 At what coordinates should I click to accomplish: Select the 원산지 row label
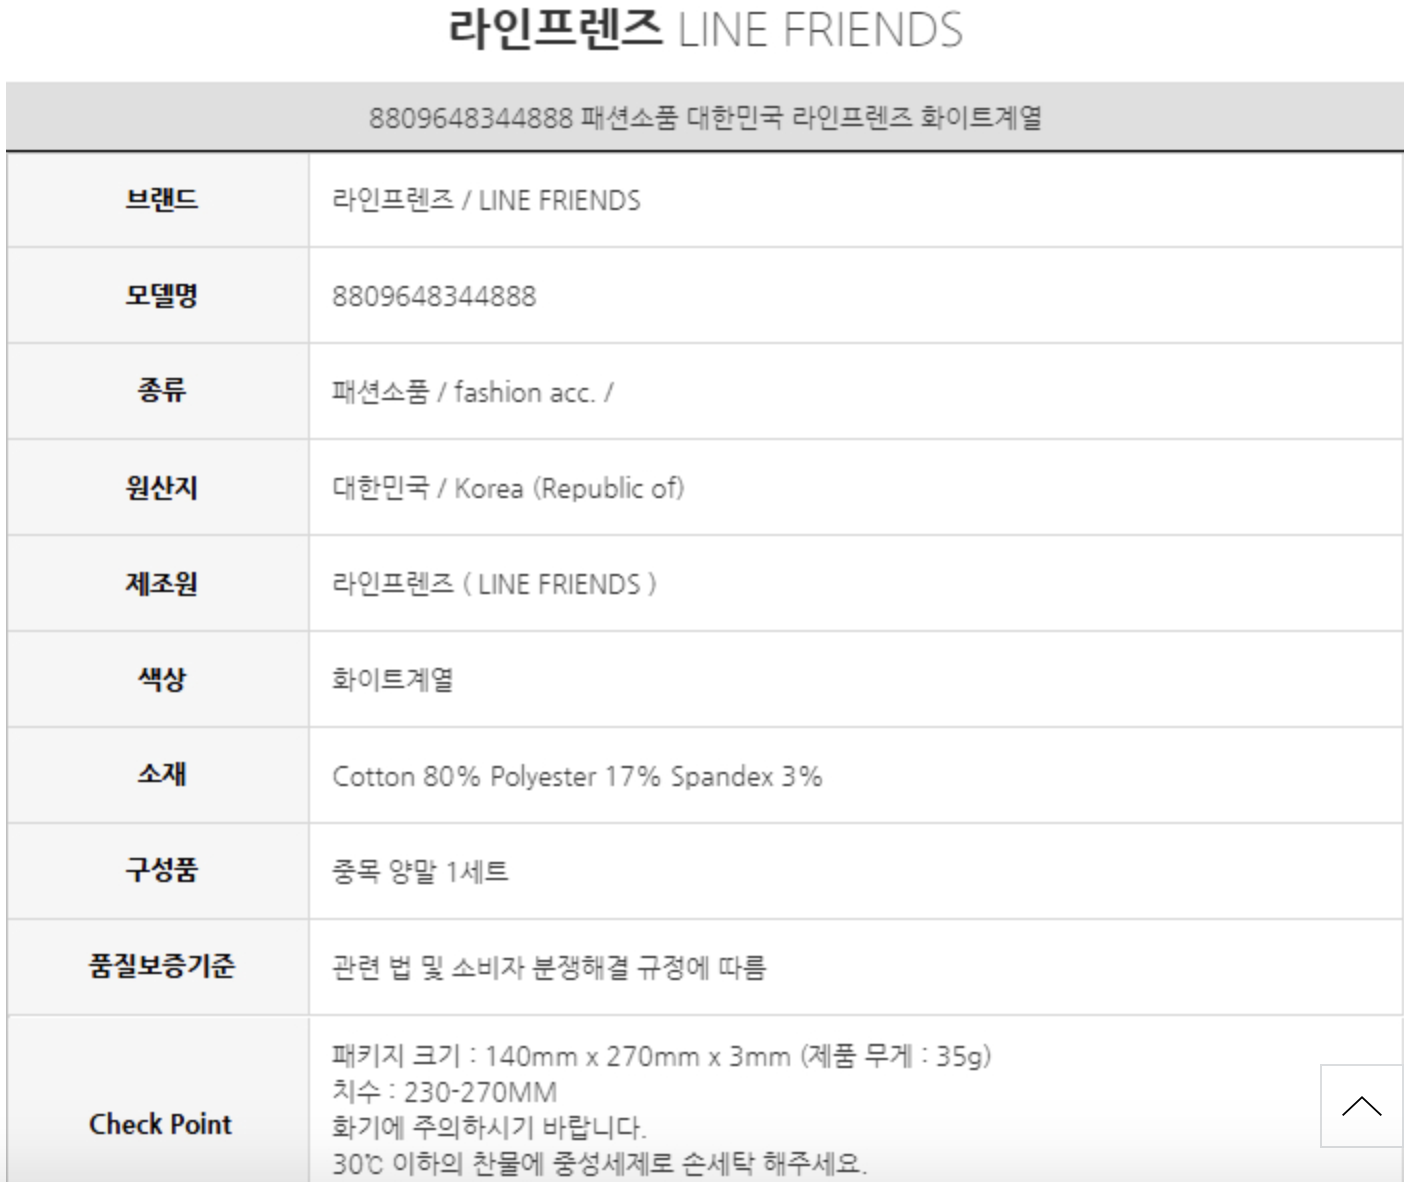pyautogui.click(x=161, y=488)
